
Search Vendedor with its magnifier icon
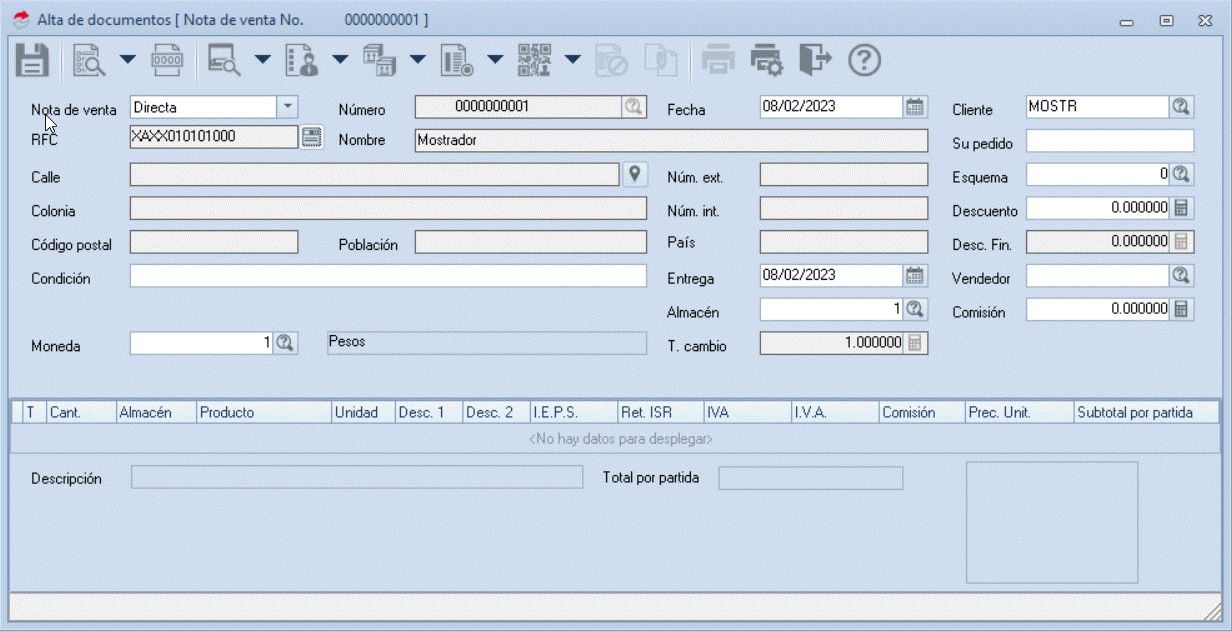point(1181,275)
